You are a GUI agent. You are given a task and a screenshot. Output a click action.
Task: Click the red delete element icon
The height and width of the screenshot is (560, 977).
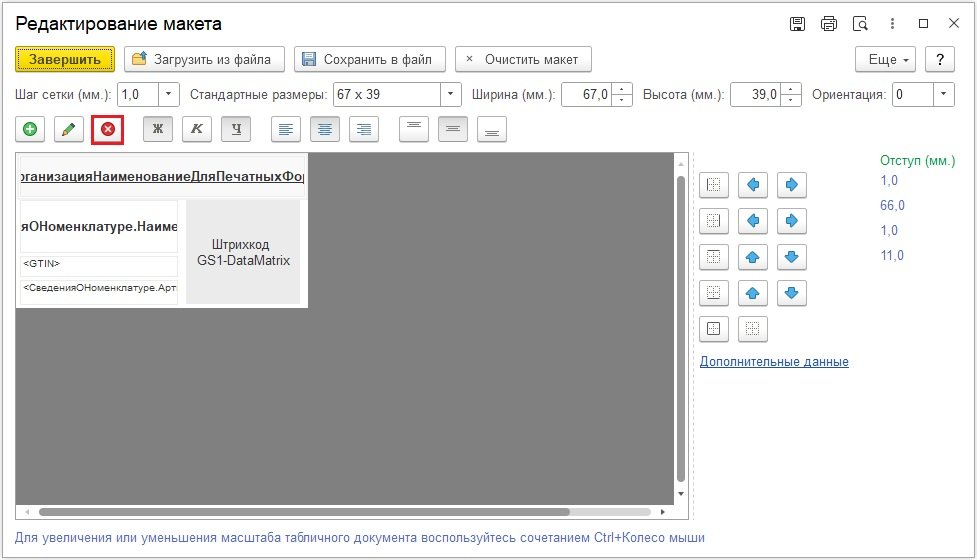click(x=107, y=129)
